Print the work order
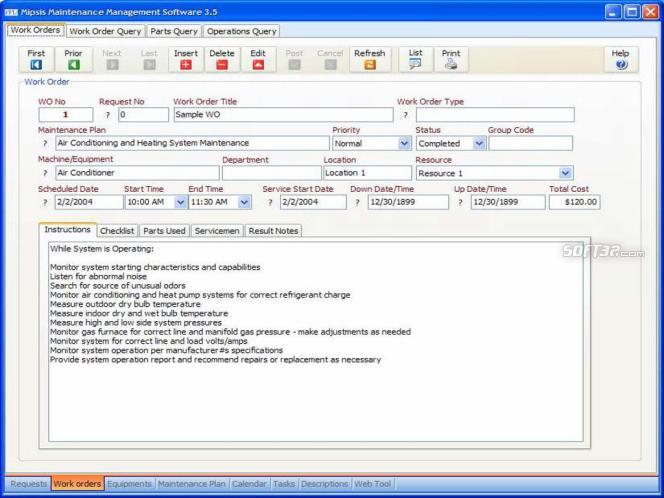The image size is (664, 498). (x=451, y=59)
